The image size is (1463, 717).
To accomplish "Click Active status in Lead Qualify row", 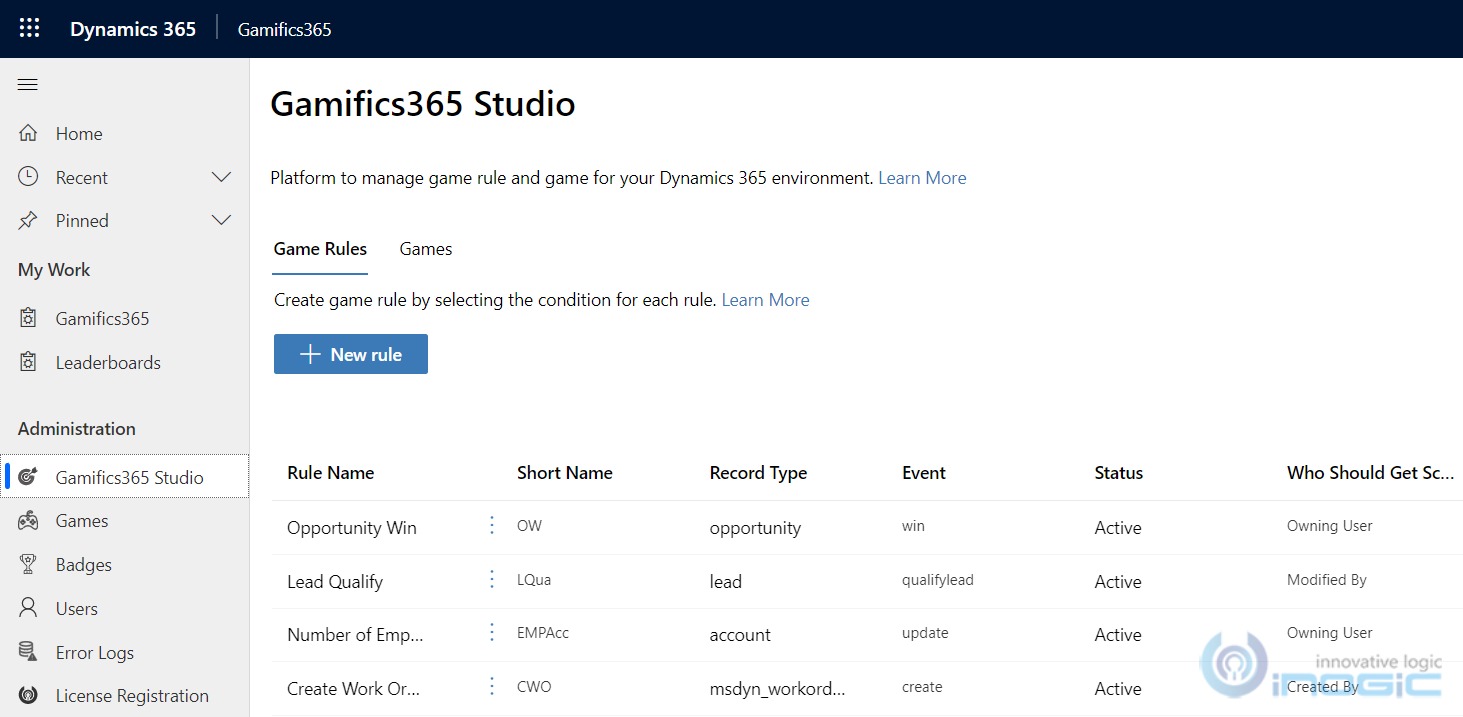I will [1118, 582].
